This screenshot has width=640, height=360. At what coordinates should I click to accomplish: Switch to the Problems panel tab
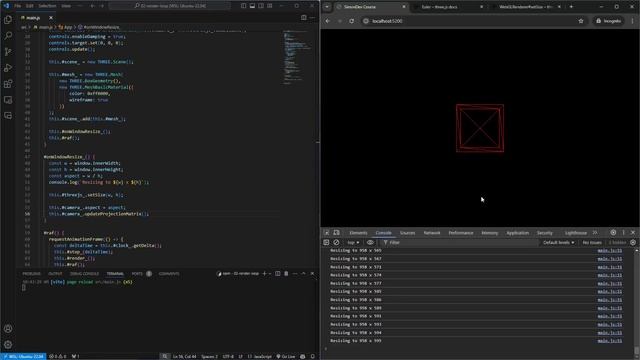(x=31, y=273)
